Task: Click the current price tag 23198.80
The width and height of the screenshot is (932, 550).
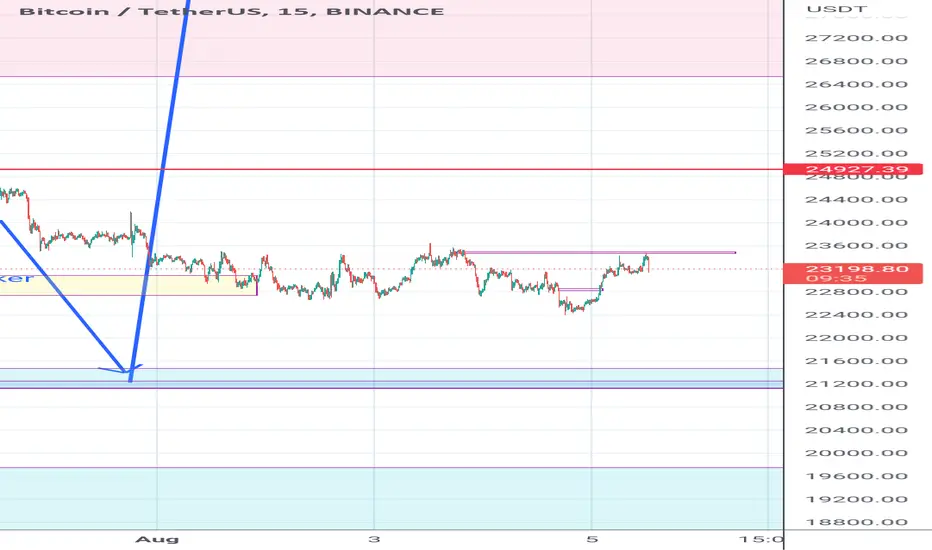Action: (856, 269)
